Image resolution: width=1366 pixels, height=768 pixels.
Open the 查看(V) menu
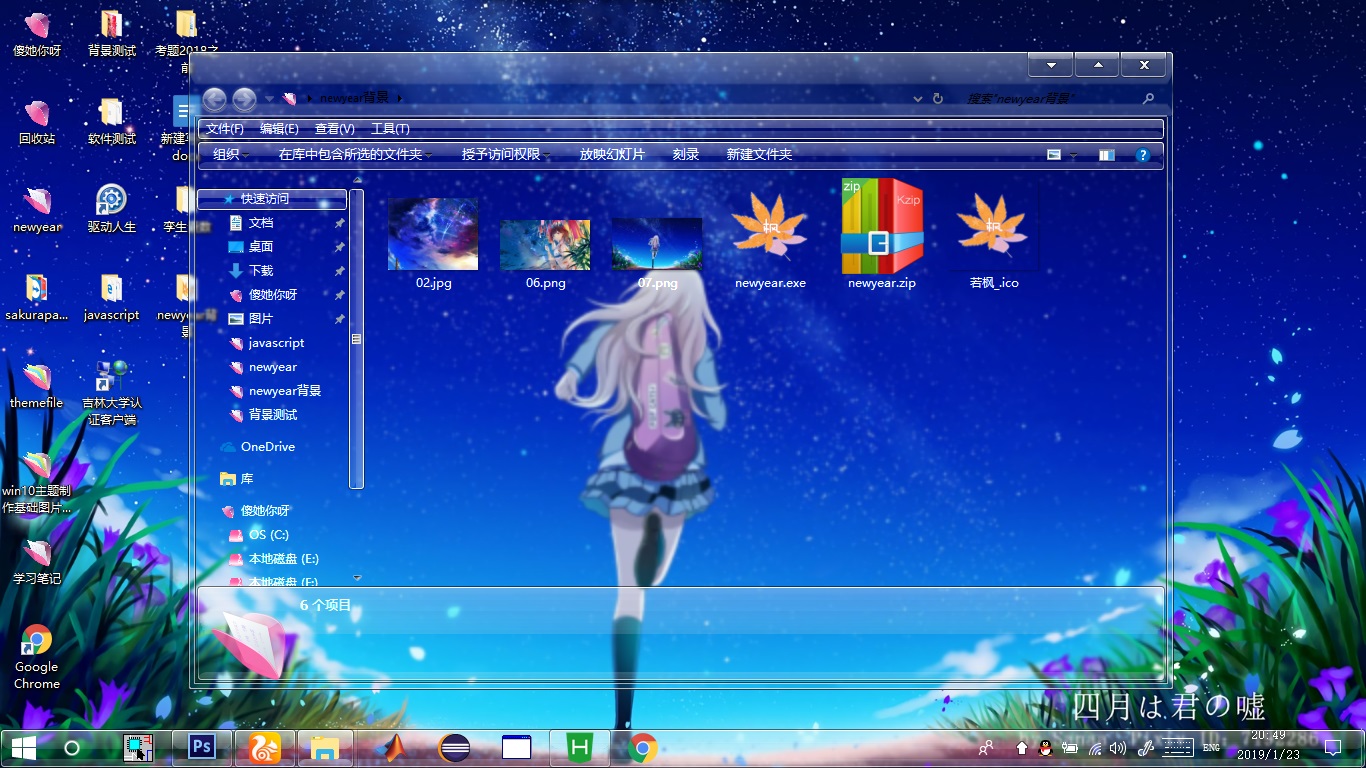coord(335,129)
